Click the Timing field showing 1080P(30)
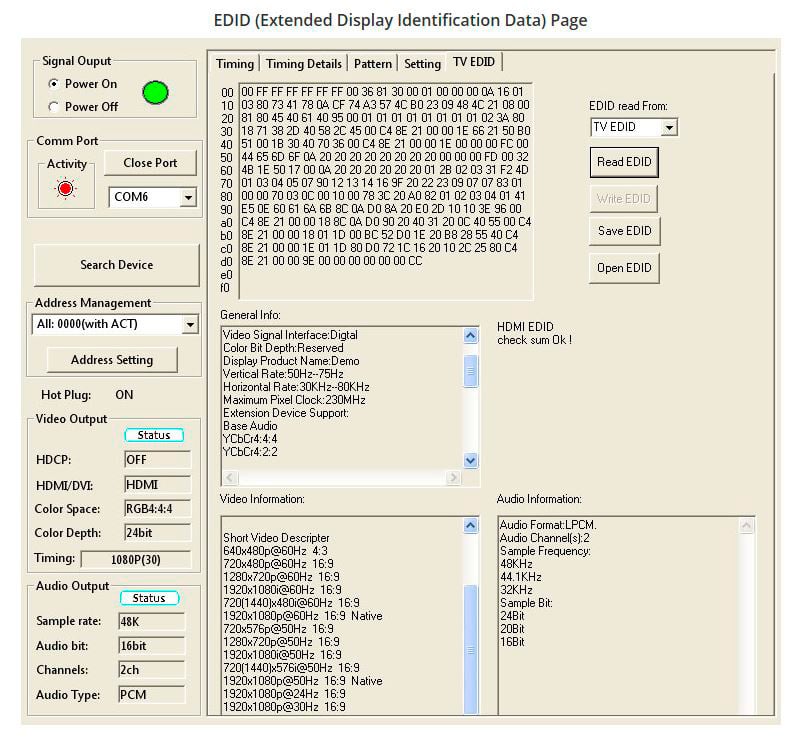 point(135,559)
